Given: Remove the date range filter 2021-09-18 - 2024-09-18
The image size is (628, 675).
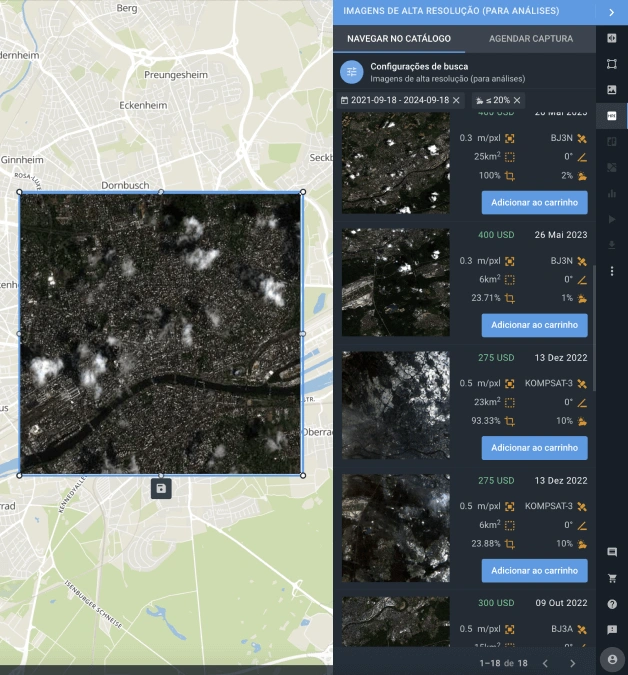Looking at the screenshot, I should click(457, 100).
